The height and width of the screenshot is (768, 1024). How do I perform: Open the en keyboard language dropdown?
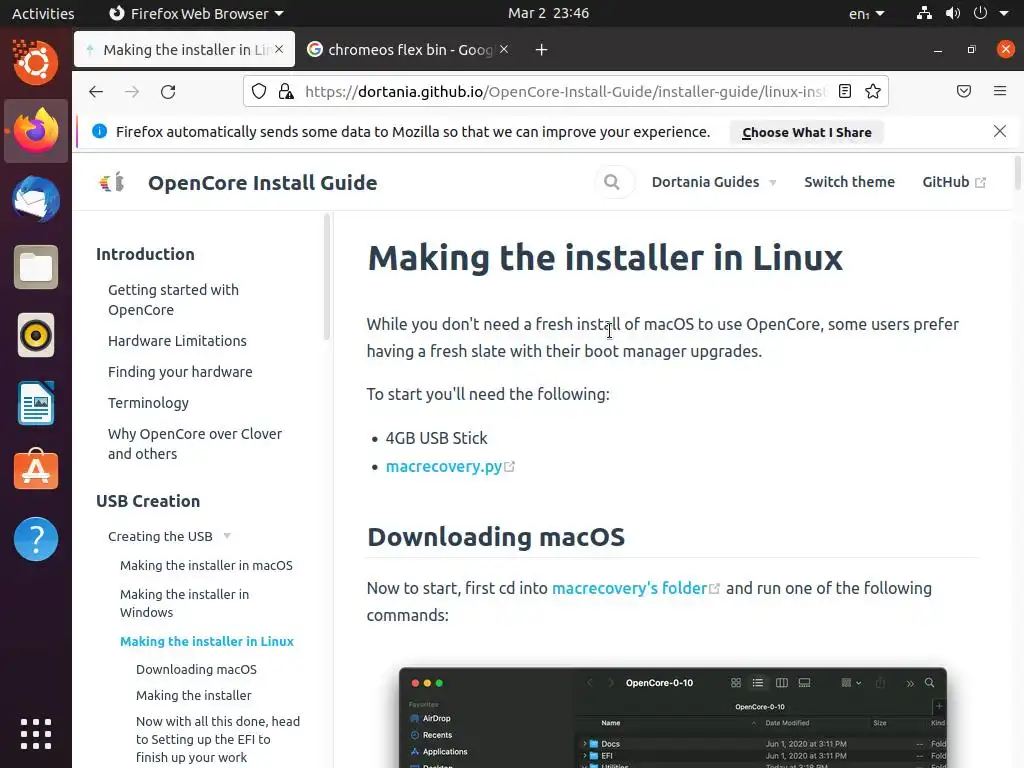(x=867, y=14)
